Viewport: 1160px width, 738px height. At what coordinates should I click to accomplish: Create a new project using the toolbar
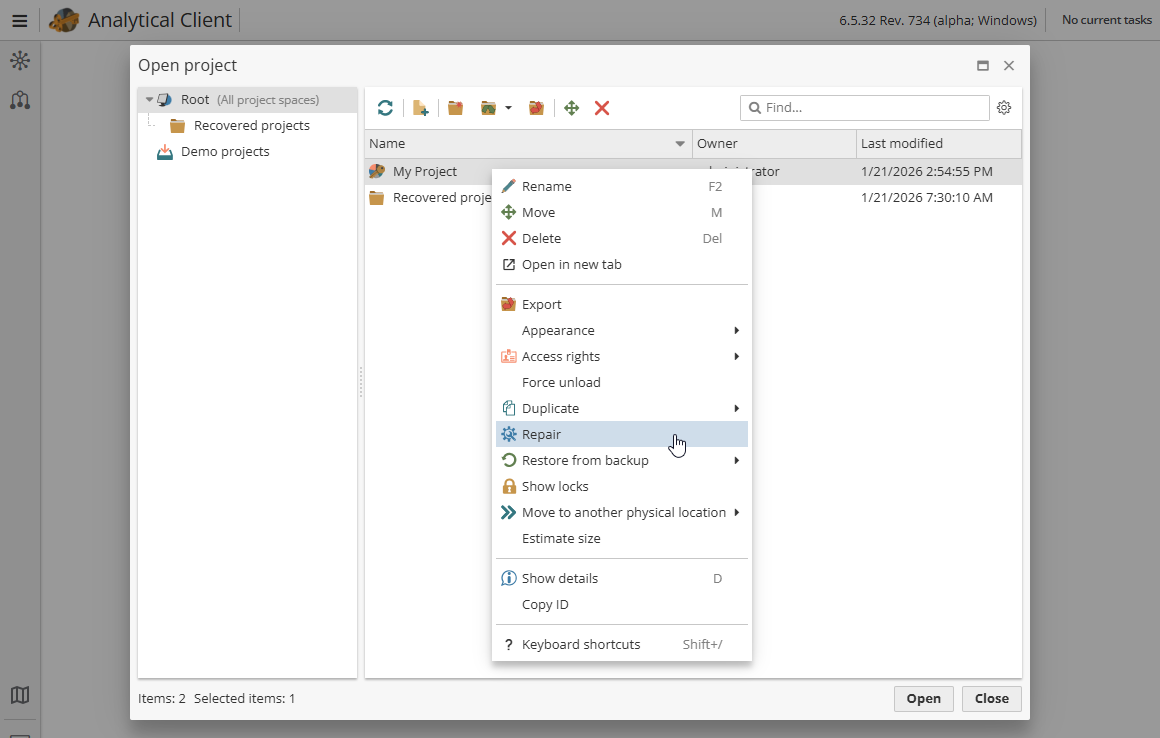coord(420,107)
